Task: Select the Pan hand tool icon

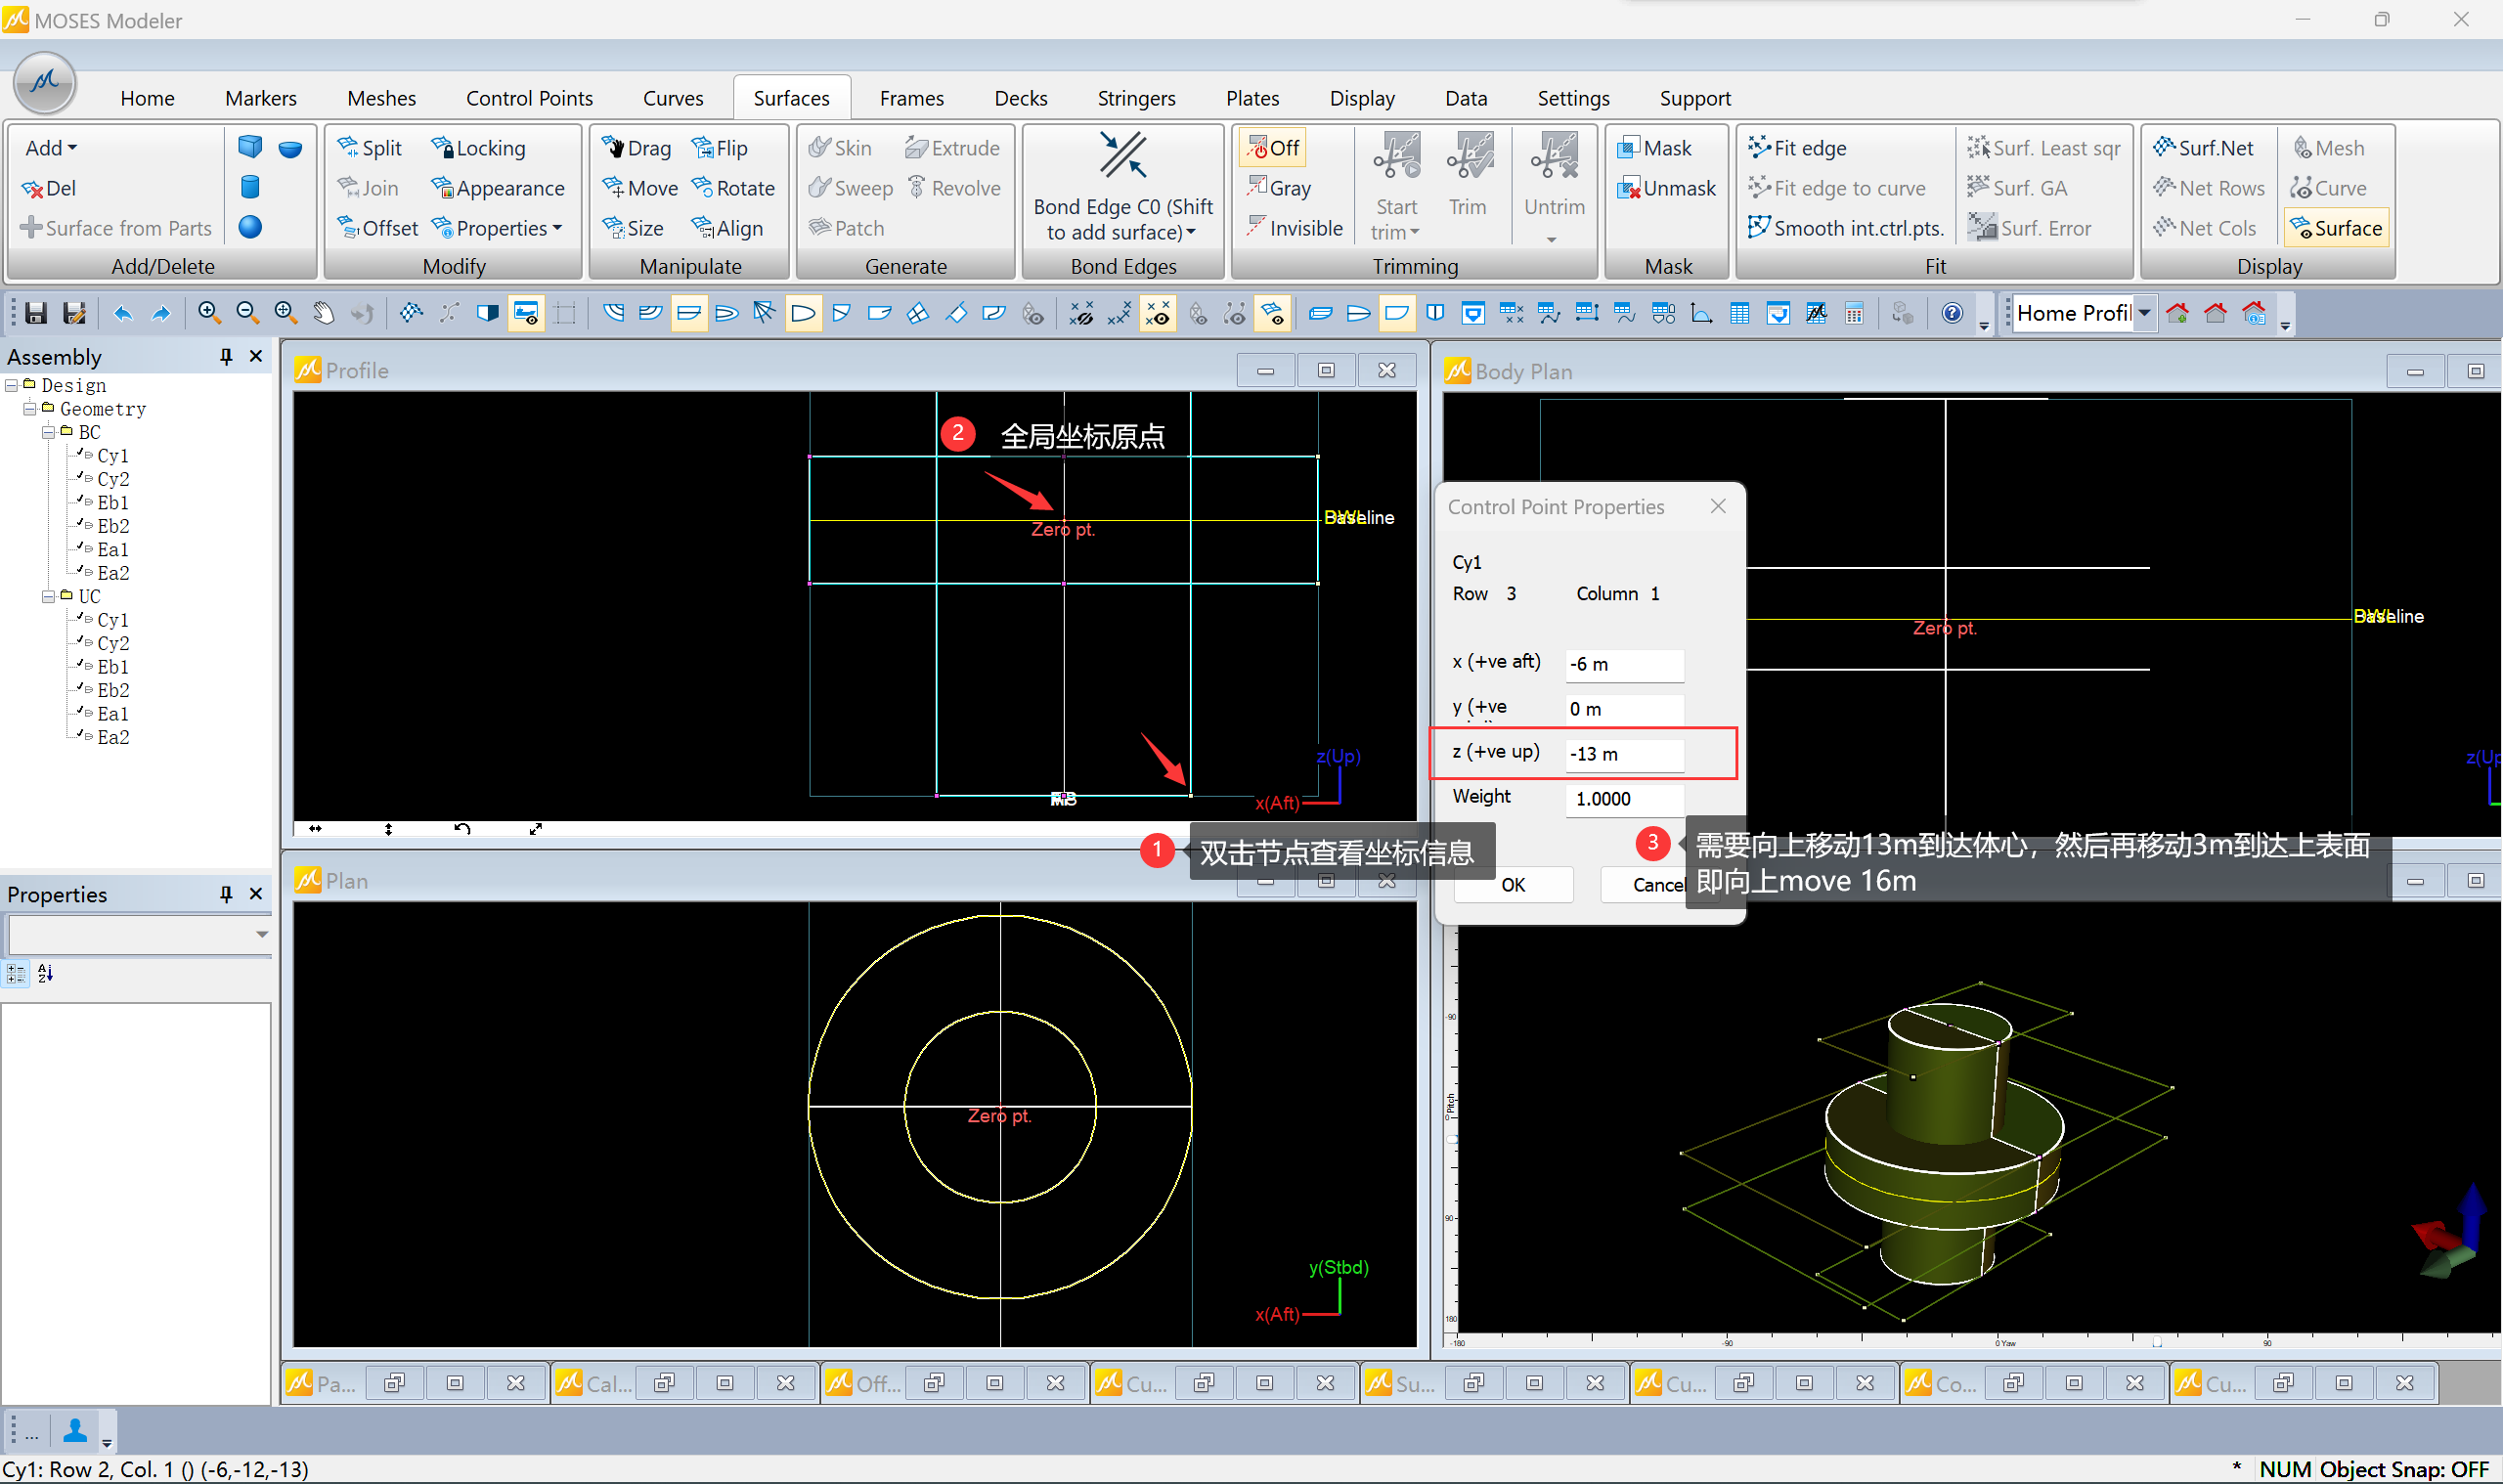Action: 323,314
